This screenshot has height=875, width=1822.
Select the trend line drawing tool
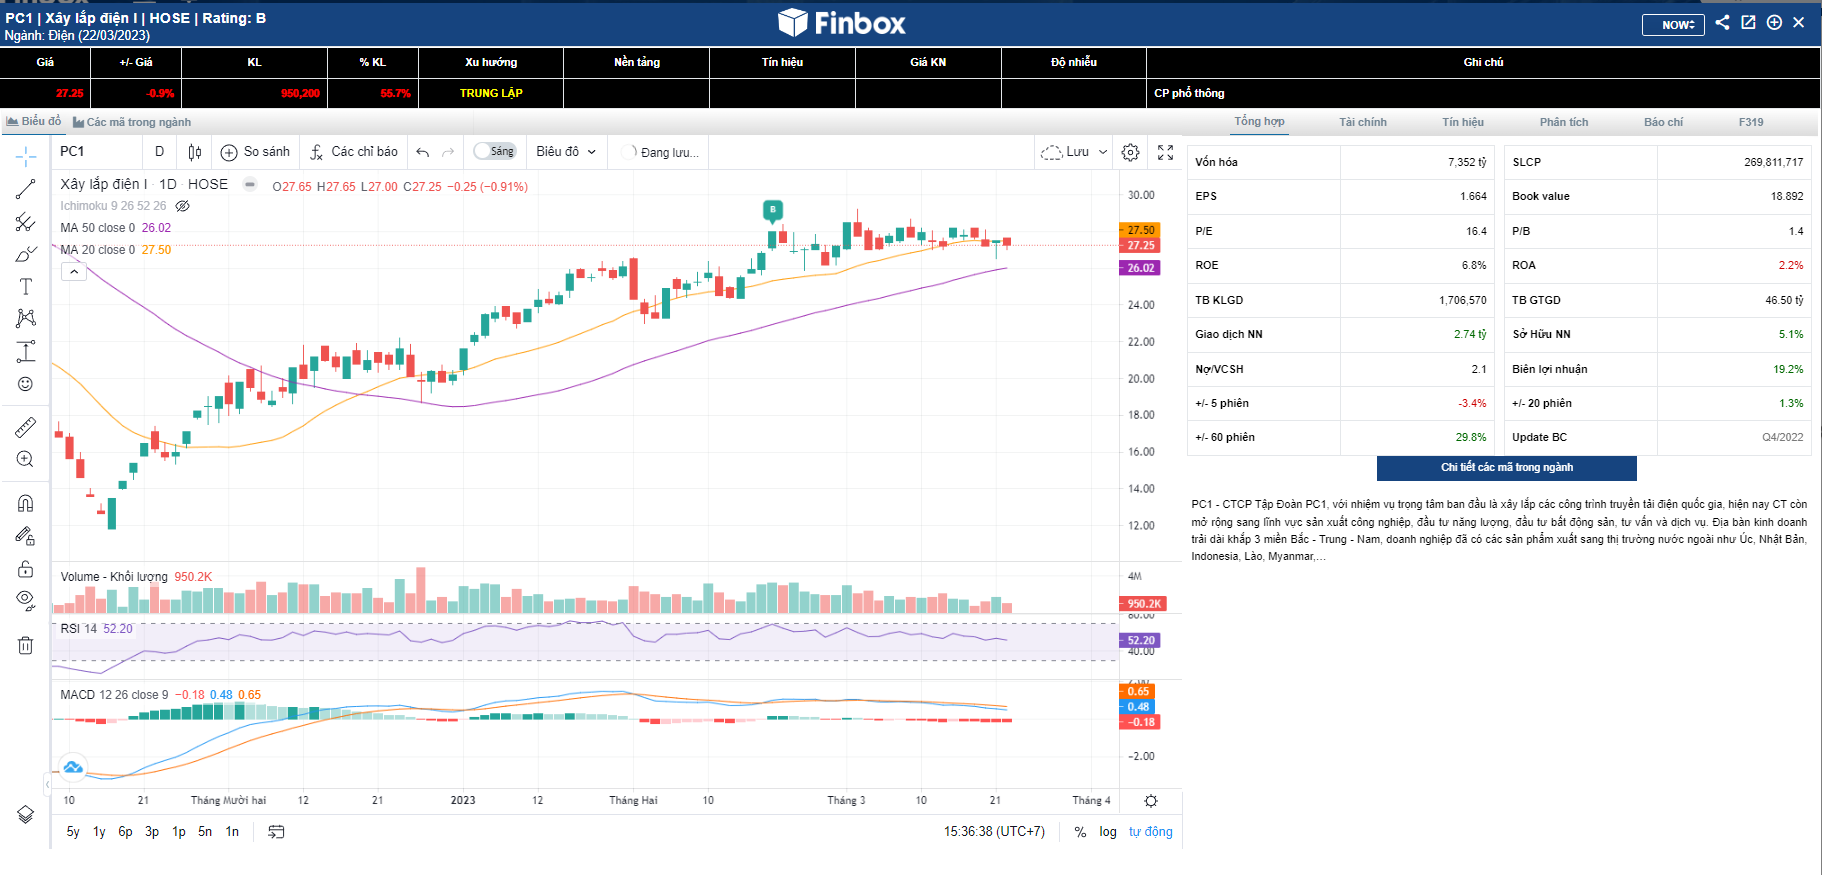point(26,189)
